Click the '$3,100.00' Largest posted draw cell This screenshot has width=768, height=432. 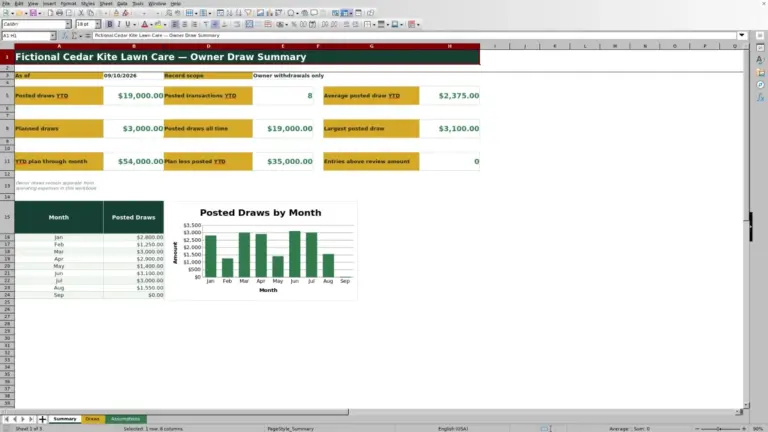449,128
